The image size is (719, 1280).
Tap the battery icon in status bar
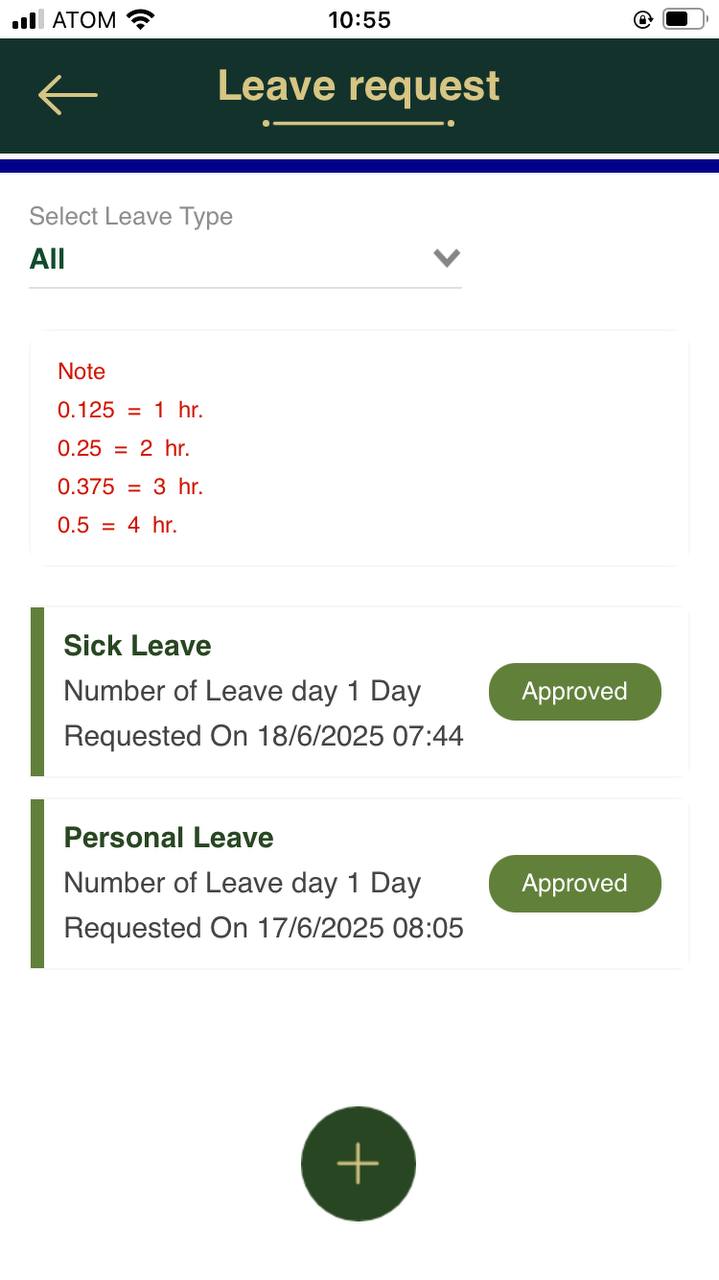684,19
